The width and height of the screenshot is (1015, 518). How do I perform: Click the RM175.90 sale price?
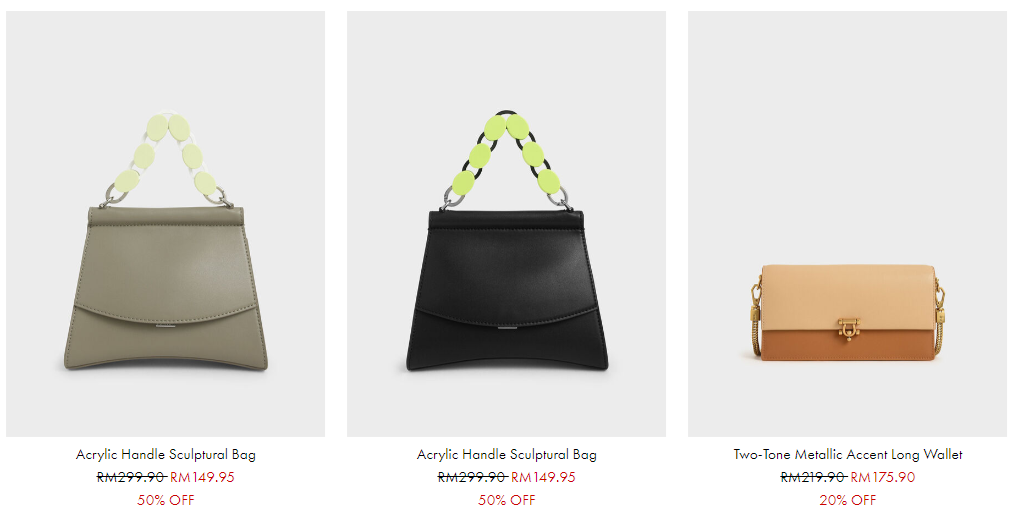pos(882,477)
